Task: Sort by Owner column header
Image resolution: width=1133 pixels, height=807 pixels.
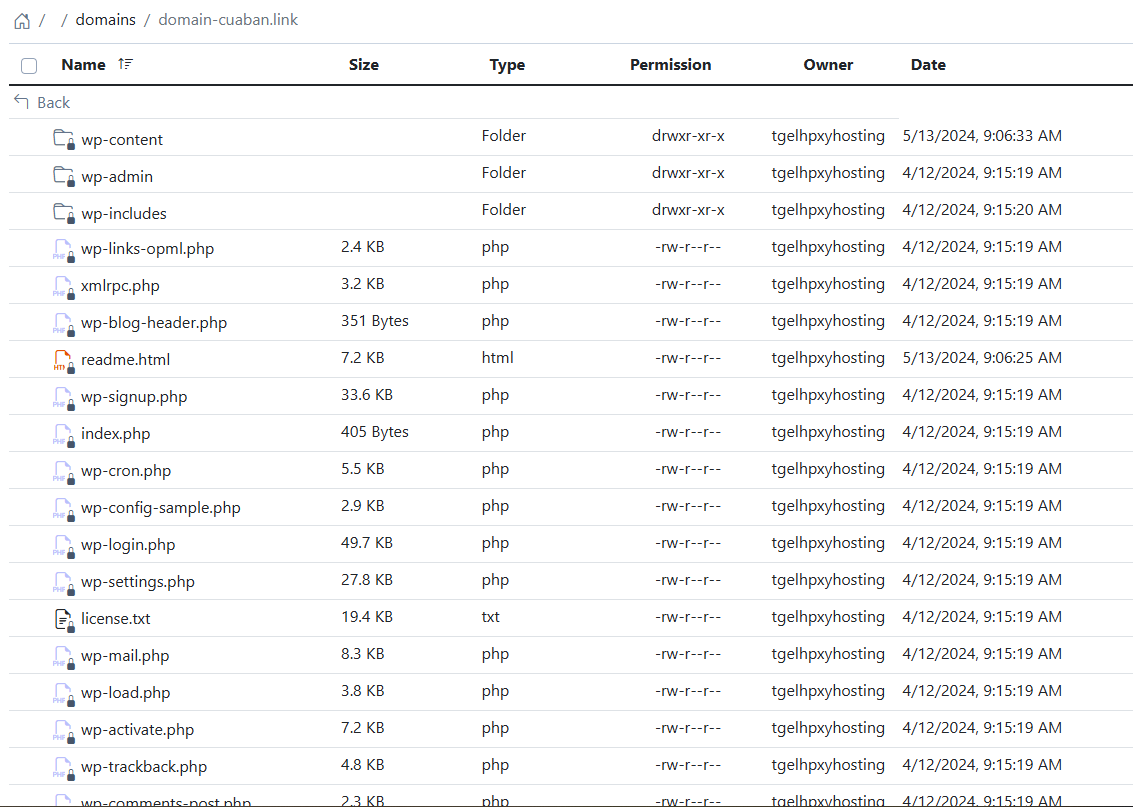Action: [x=828, y=65]
